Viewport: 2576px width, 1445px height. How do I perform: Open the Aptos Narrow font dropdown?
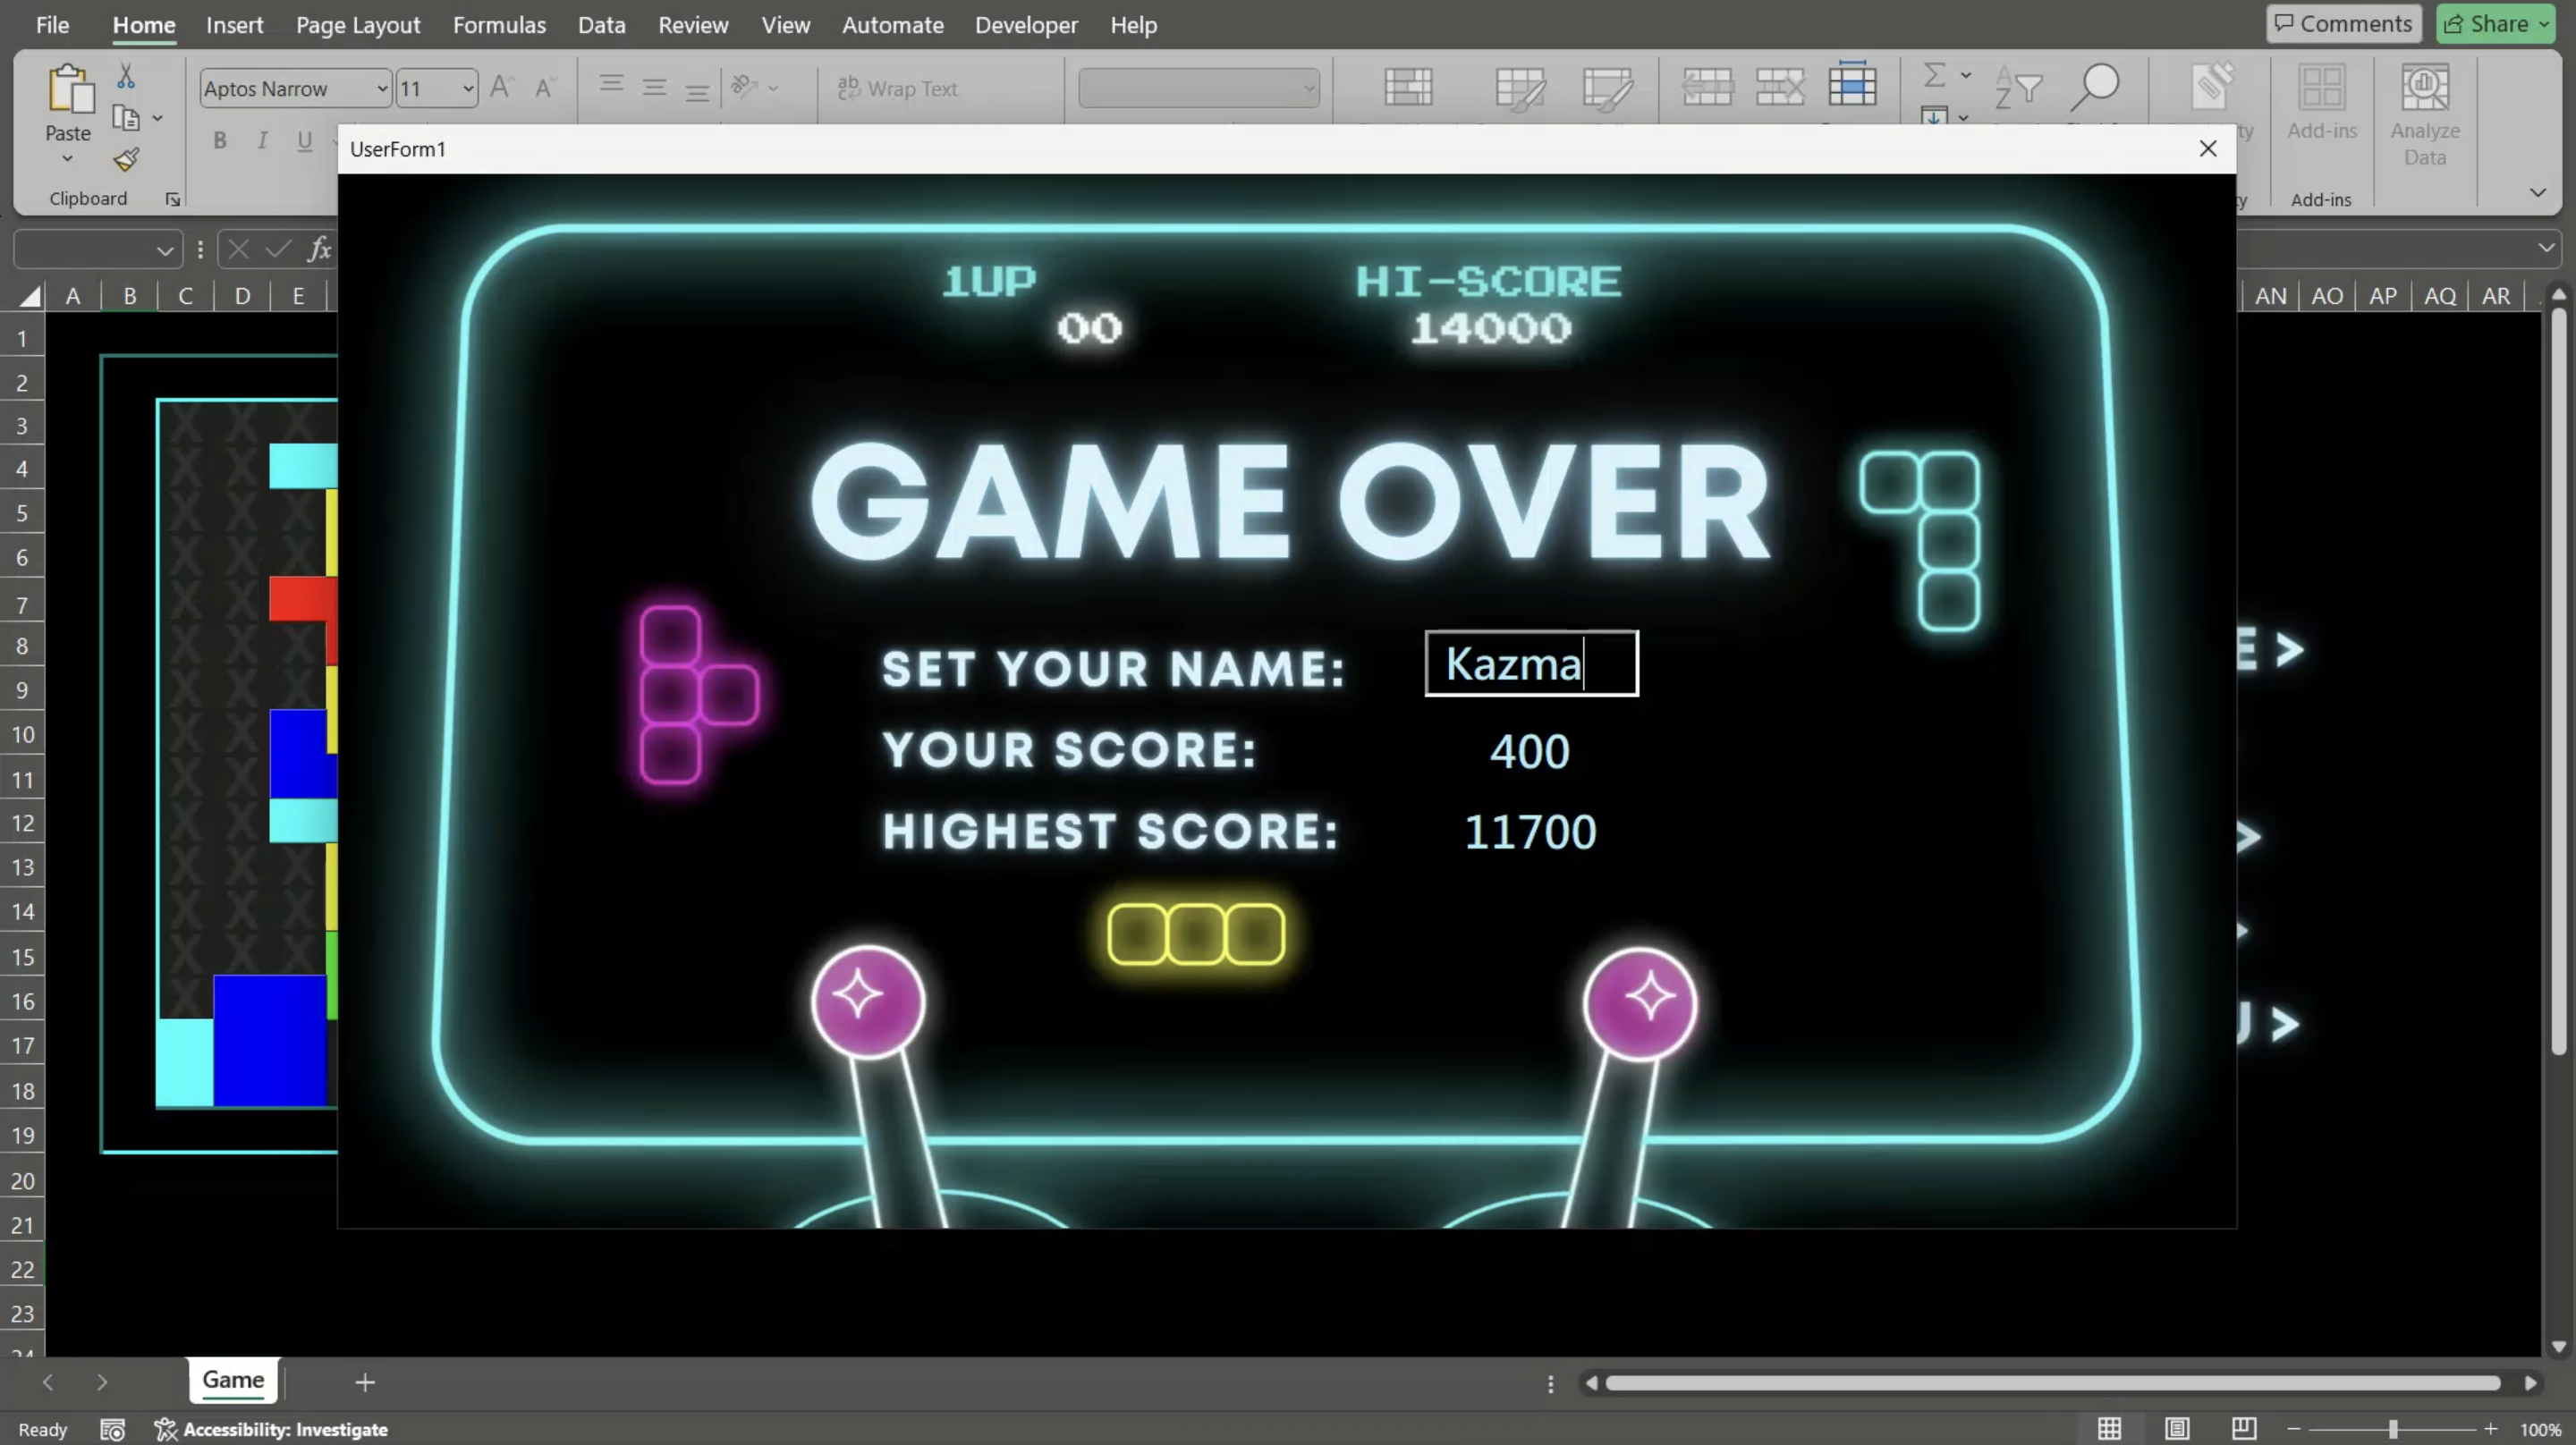pyautogui.click(x=381, y=89)
